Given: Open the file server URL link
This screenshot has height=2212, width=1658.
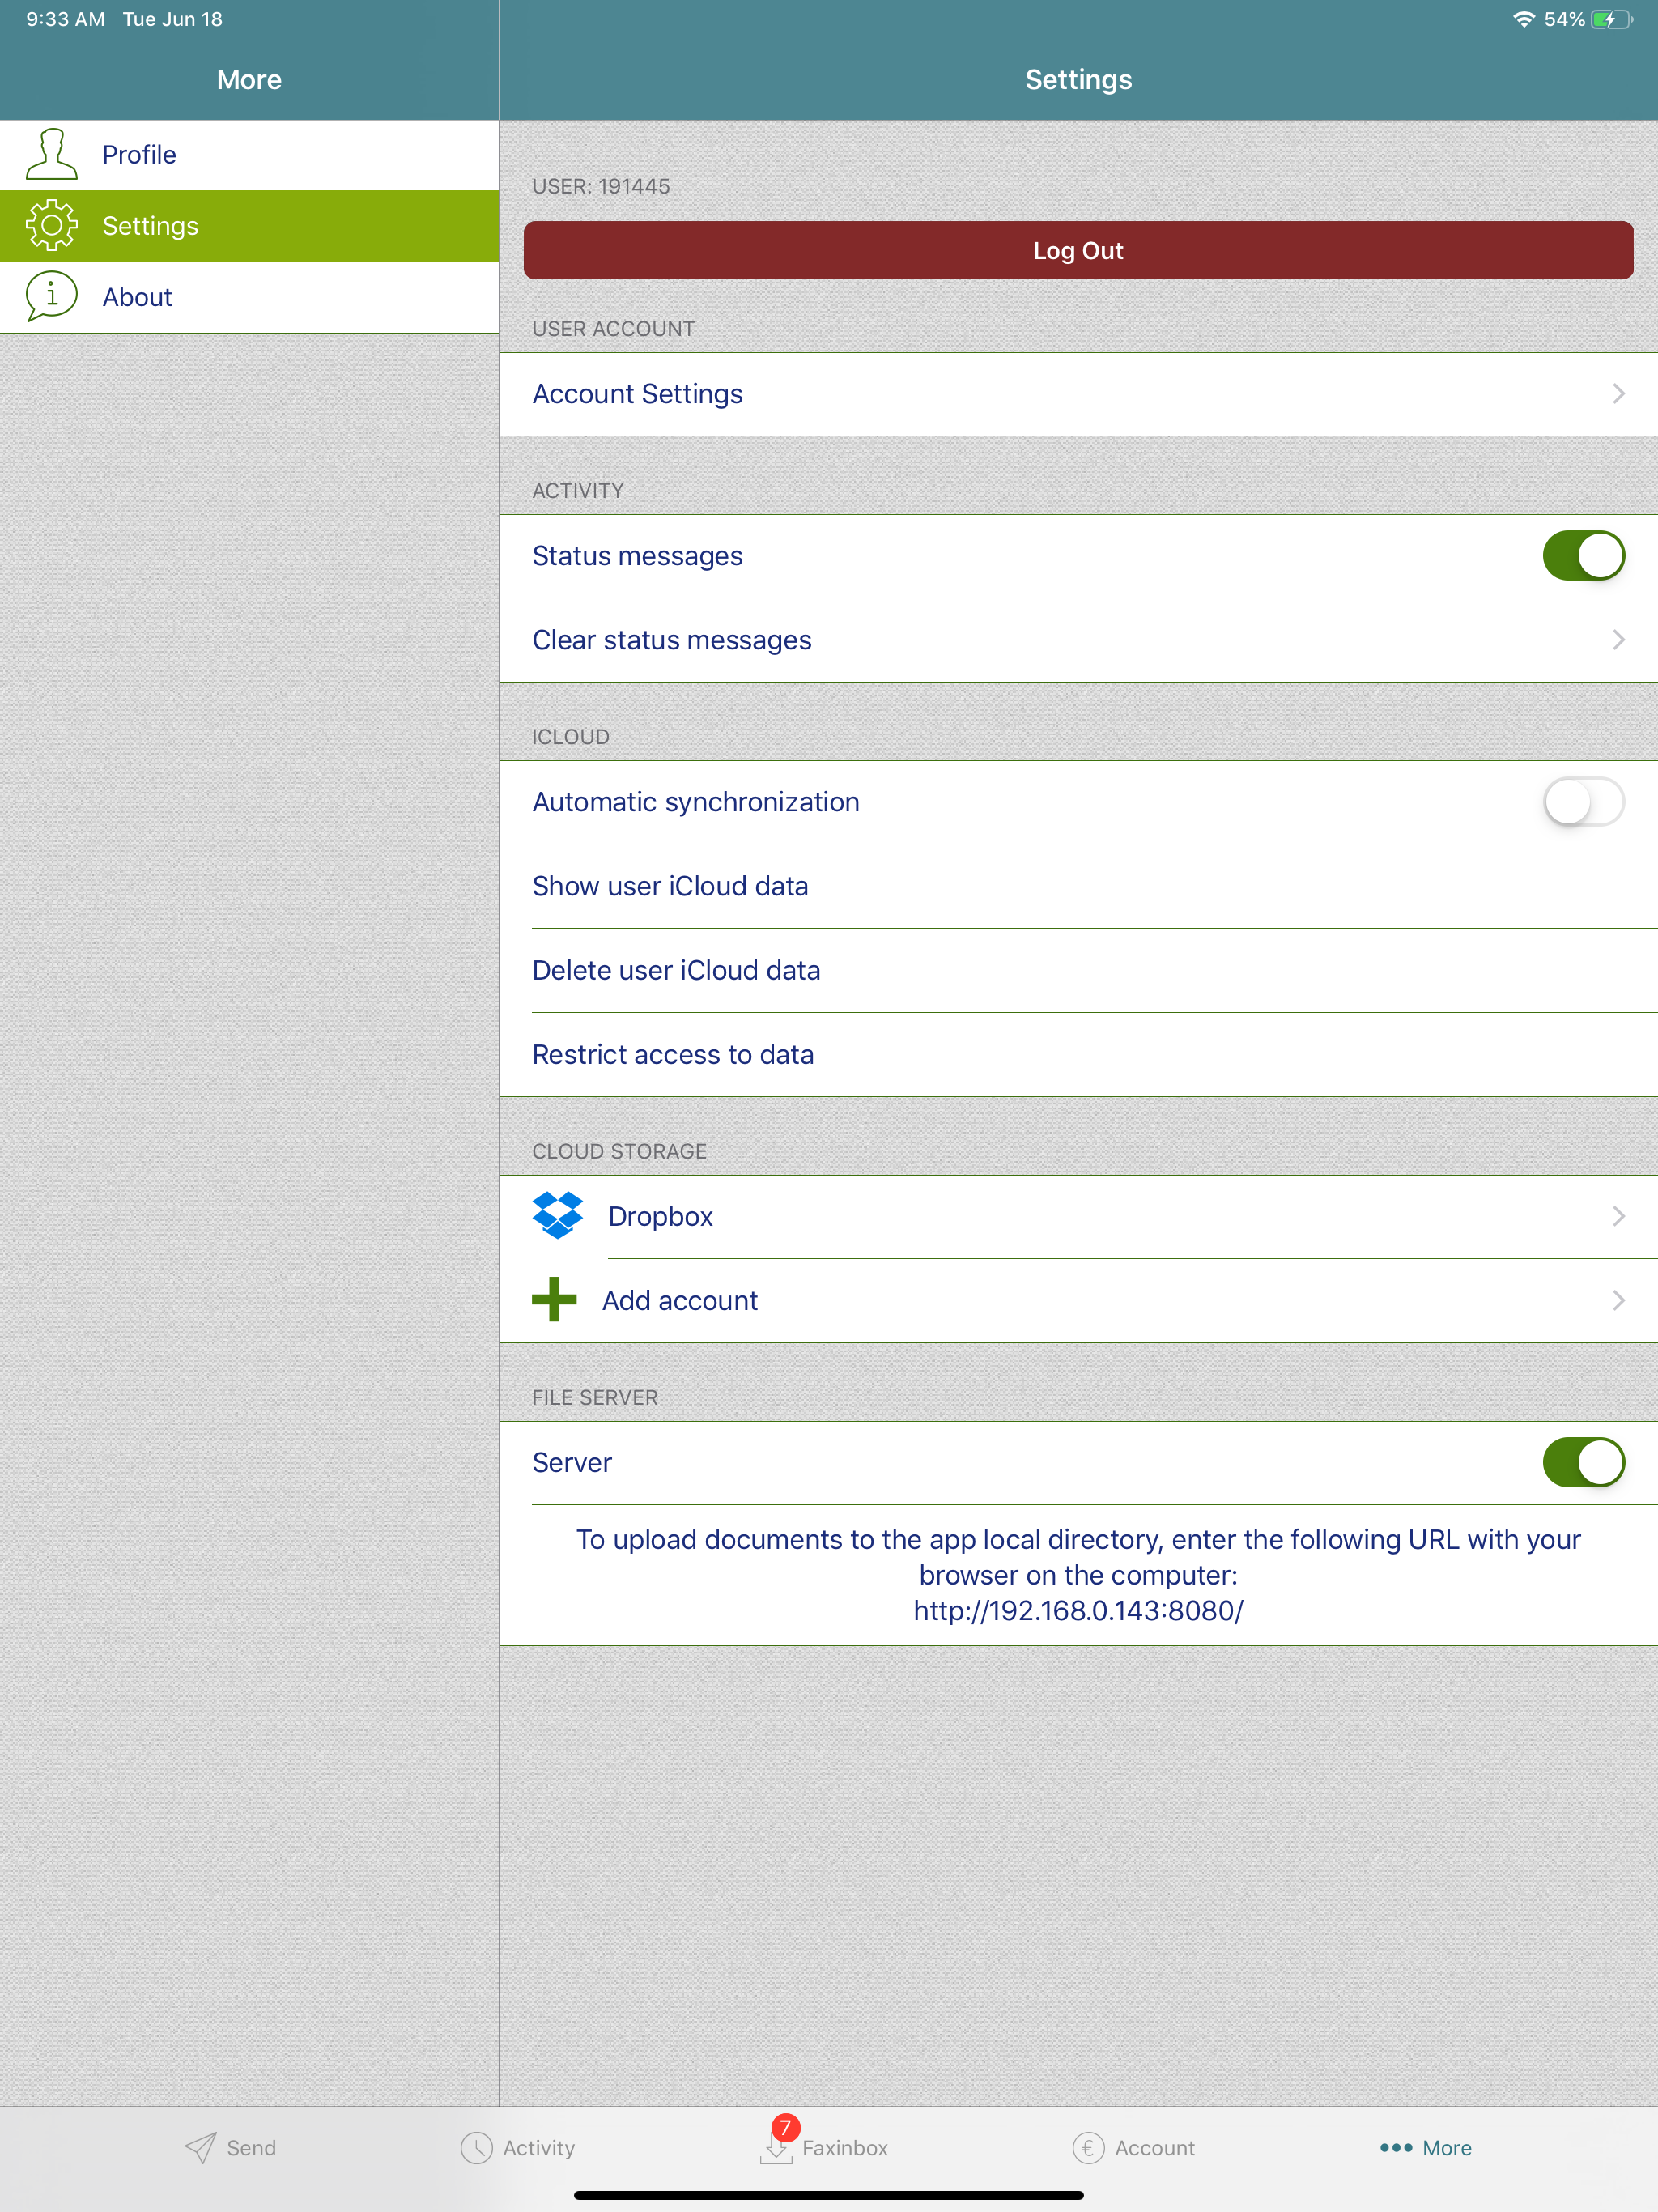Looking at the screenshot, I should pos(1078,1610).
